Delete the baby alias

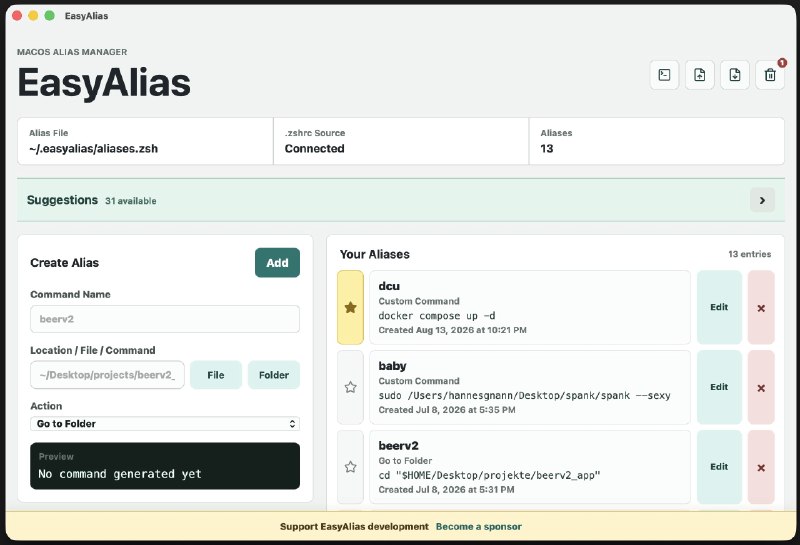(761, 388)
